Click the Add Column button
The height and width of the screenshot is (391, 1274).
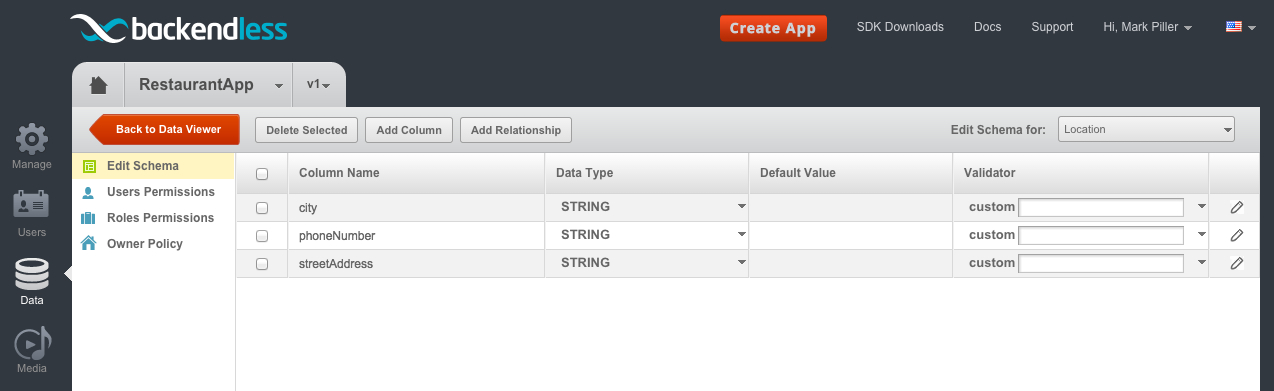click(x=409, y=130)
